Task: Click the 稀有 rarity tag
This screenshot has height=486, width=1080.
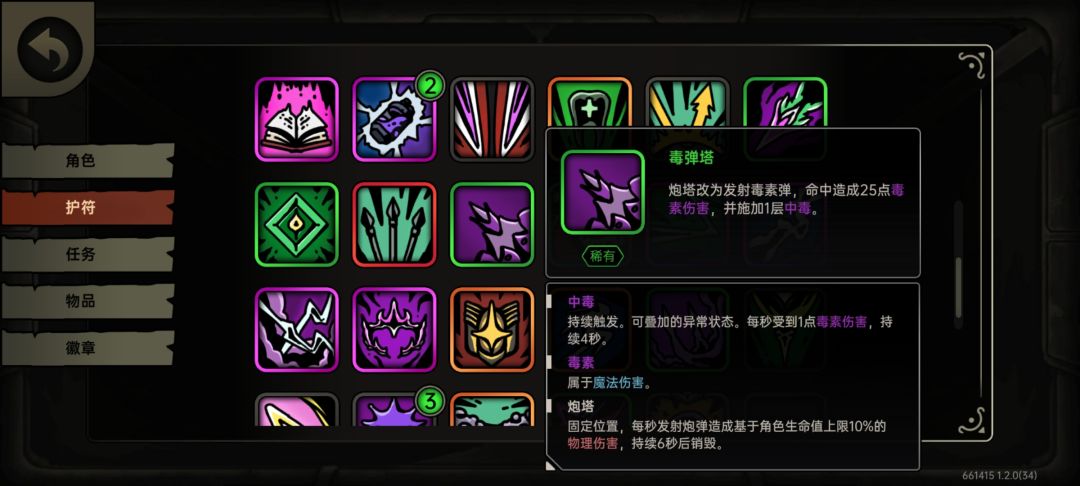Action: (603, 256)
